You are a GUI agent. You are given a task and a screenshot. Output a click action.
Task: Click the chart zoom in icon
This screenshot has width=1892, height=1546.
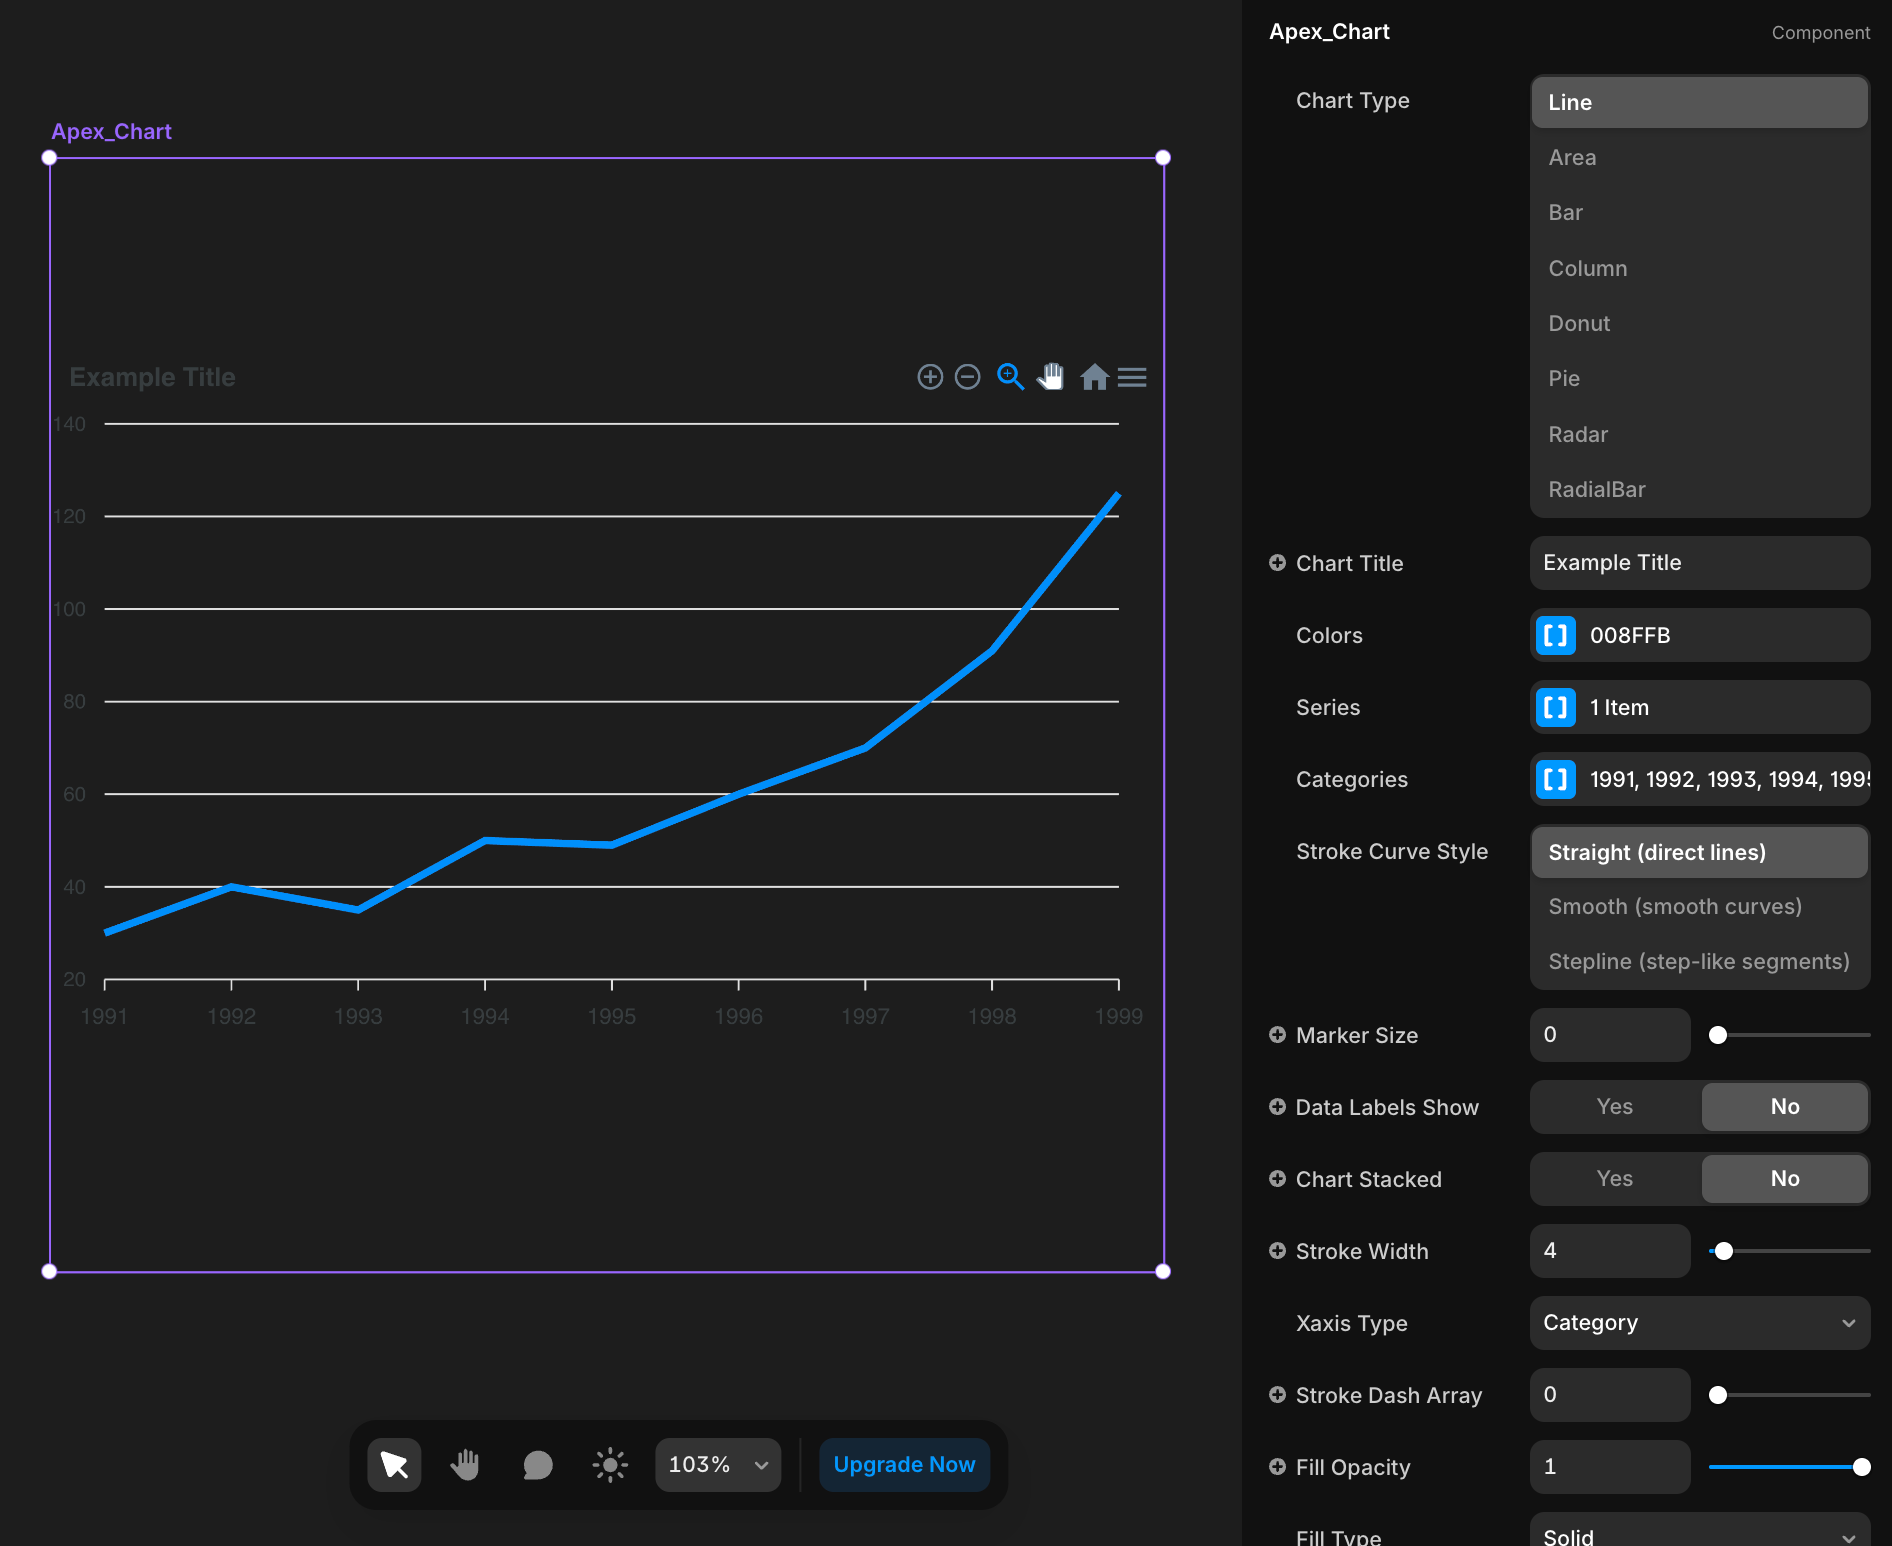click(930, 377)
